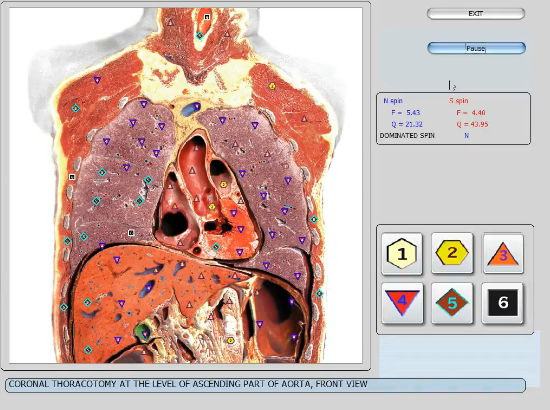The image size is (550, 410).
Task: Select the red inverted triangle icon 4
Action: point(402,303)
